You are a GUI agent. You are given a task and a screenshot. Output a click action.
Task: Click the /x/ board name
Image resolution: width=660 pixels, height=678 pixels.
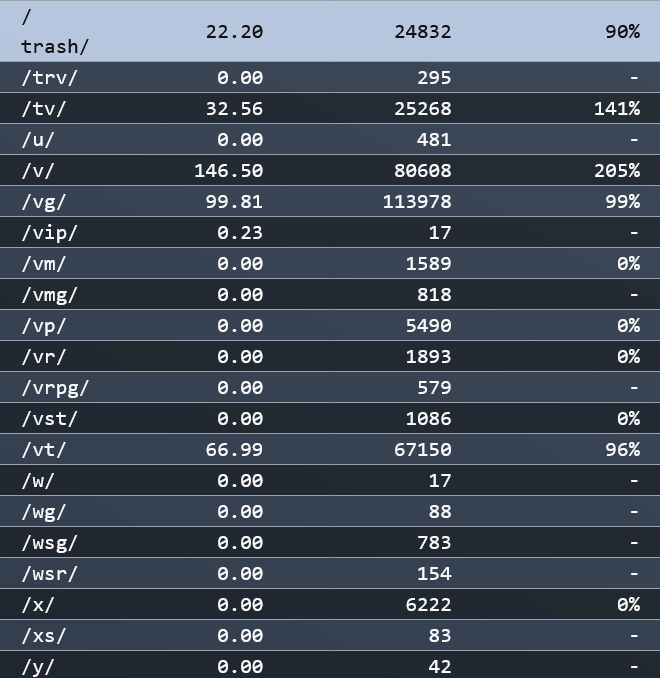(x=38, y=604)
